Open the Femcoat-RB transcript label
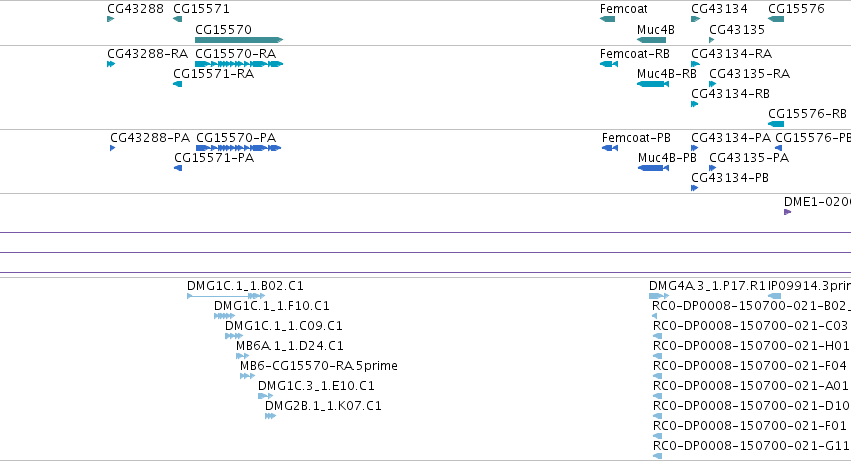Viewport: 851px width, 461px height. coord(634,54)
